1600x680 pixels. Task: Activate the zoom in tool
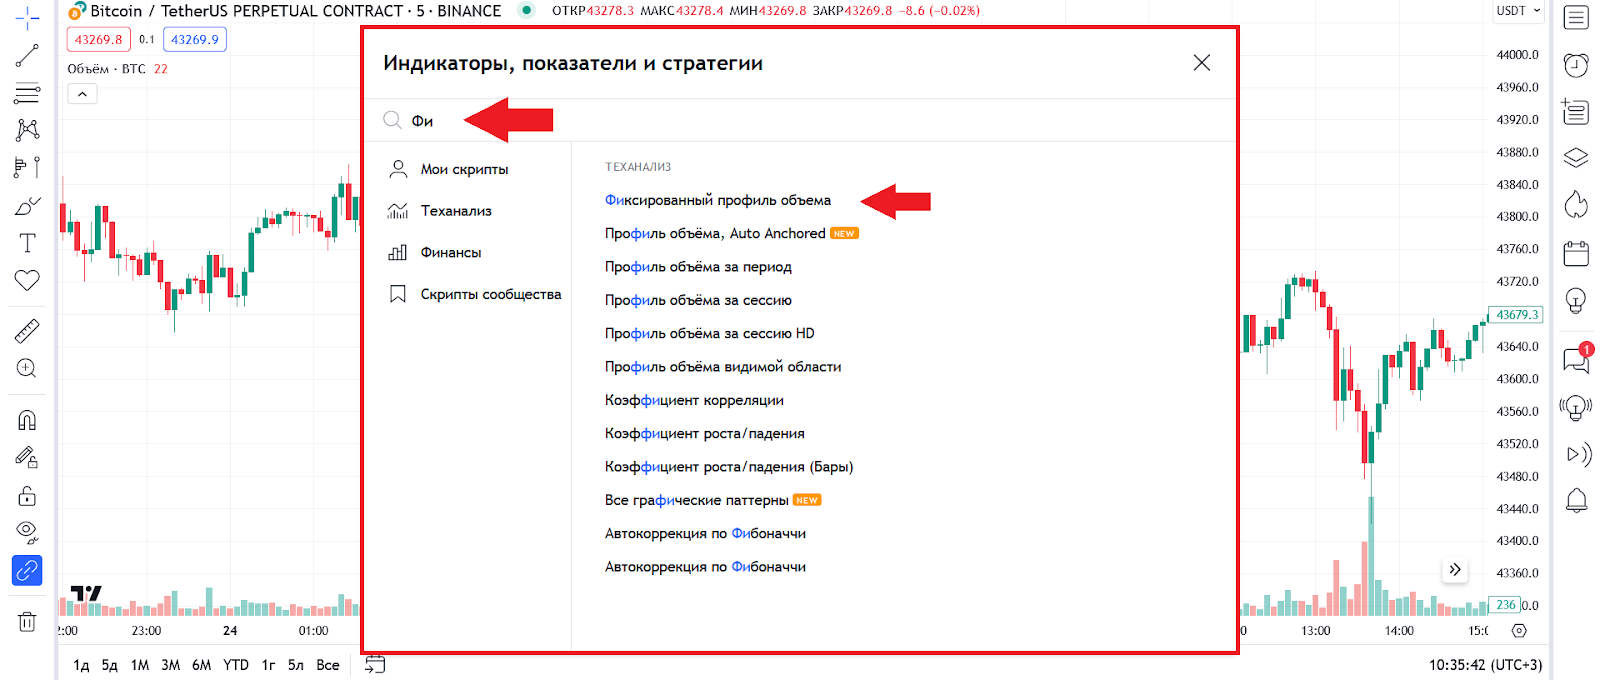pyautogui.click(x=27, y=368)
